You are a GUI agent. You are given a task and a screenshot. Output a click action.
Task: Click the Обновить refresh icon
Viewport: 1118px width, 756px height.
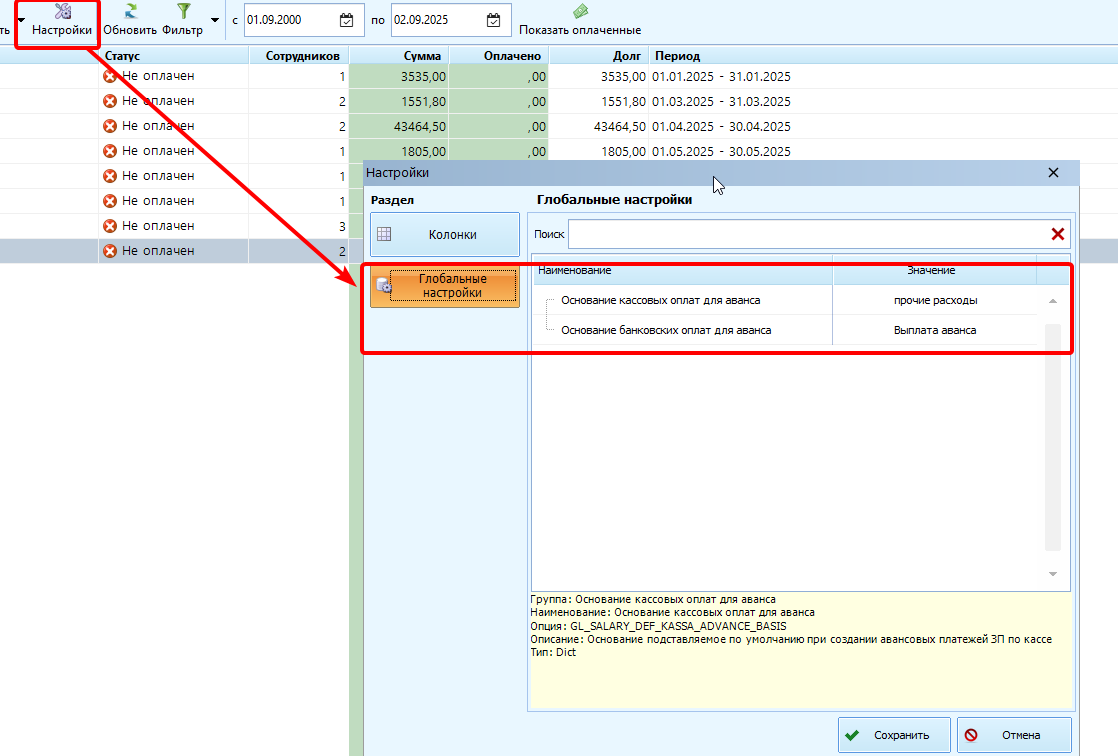pos(130,11)
